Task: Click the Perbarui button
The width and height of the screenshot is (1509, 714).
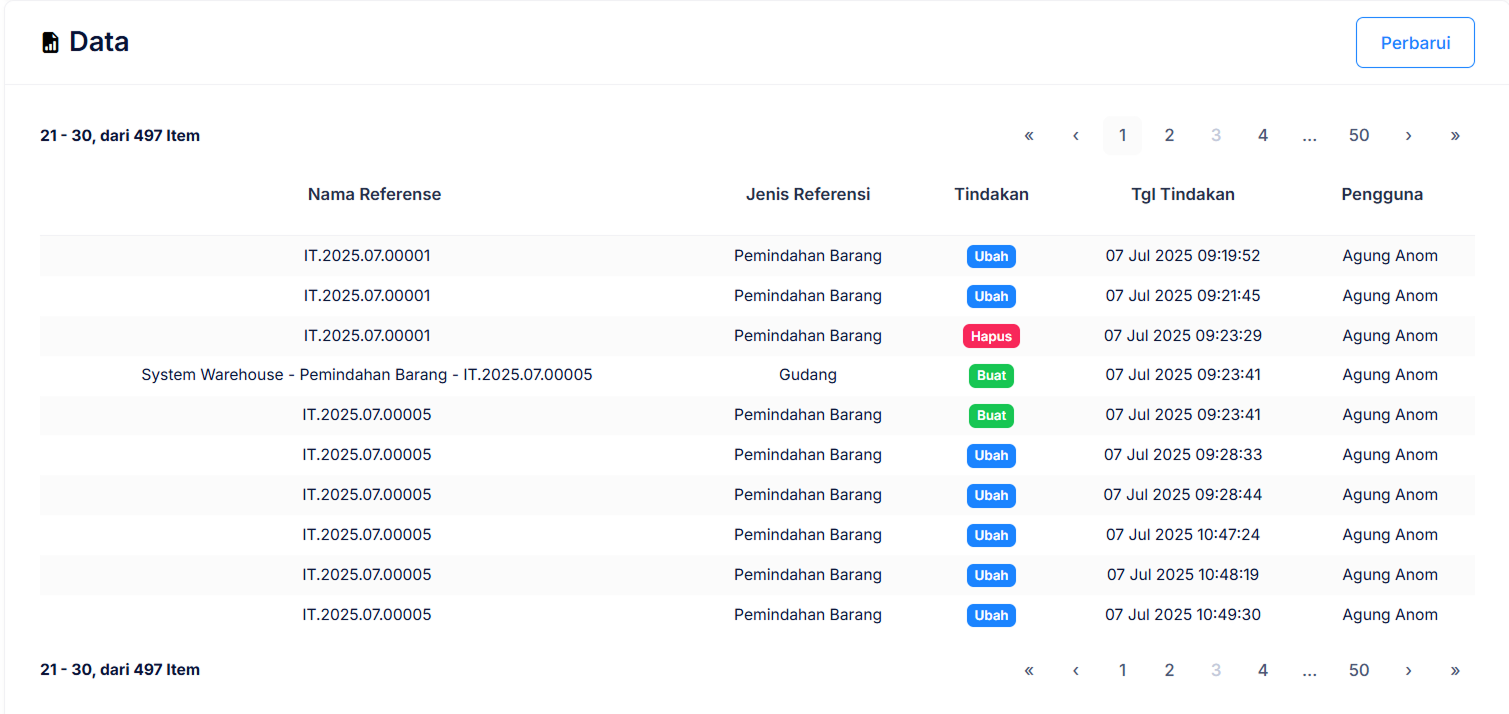Action: point(1414,43)
